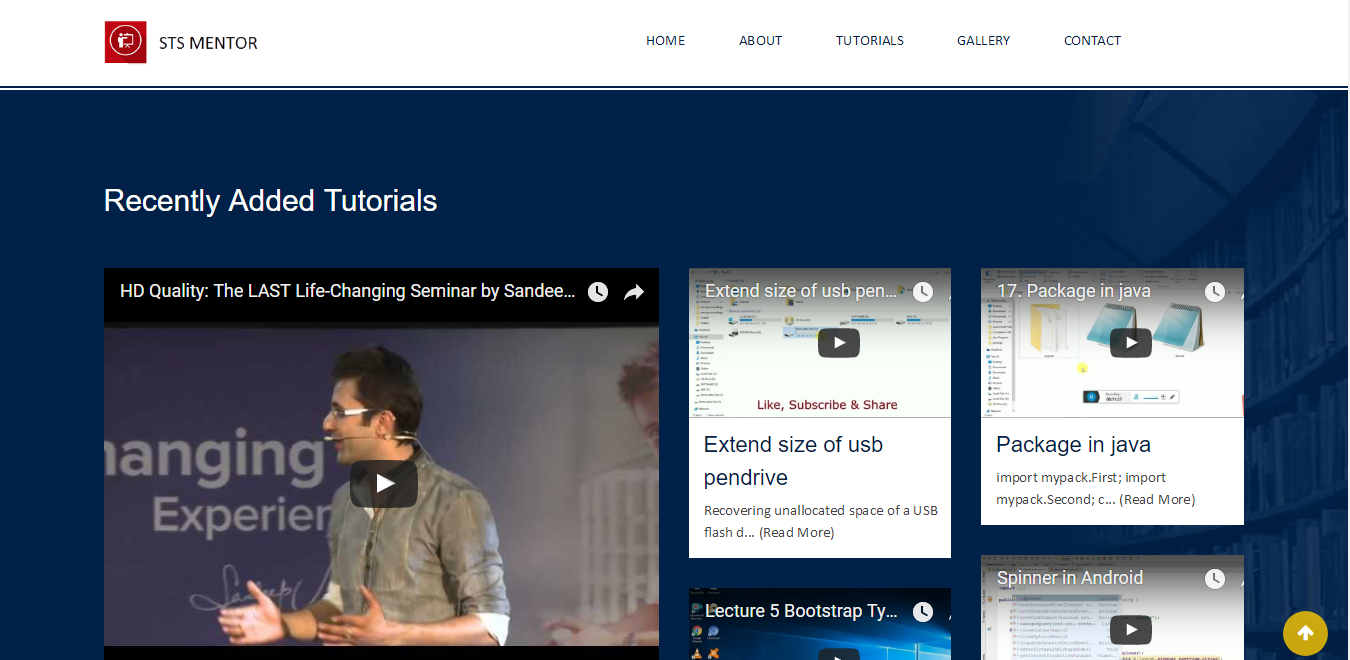Open the HOME menu item
This screenshot has width=1350, height=660.
pos(665,41)
